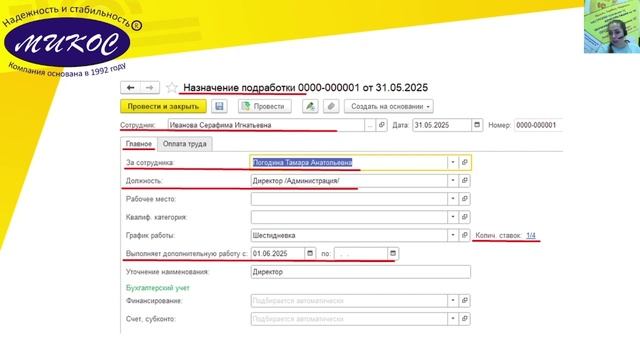
Task: Switch to the Главное tab
Action: pos(139,144)
